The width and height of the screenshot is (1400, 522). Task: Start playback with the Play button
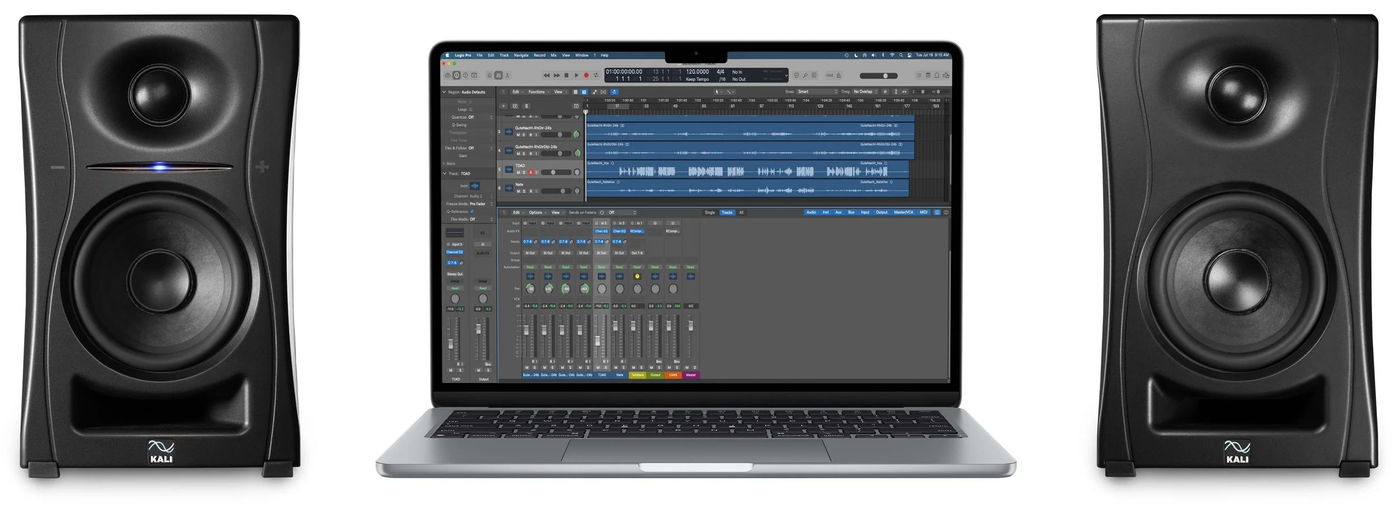click(576, 75)
